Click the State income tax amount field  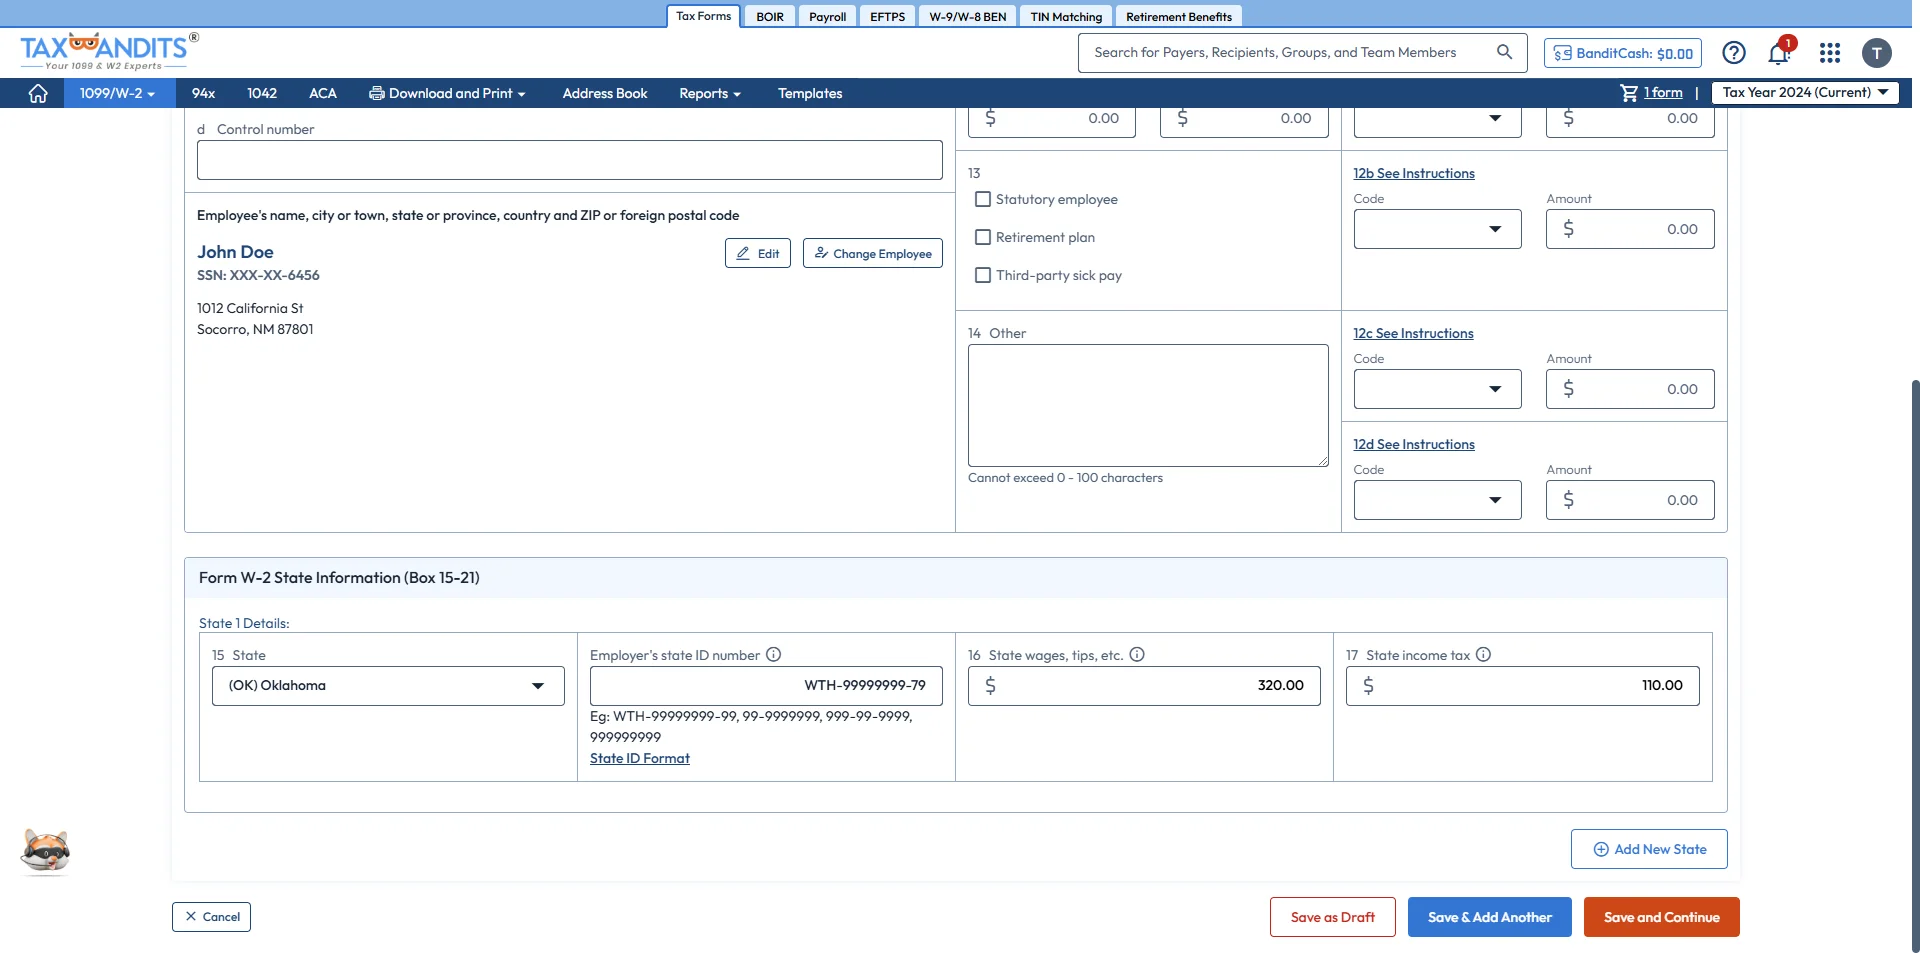(x=1522, y=686)
